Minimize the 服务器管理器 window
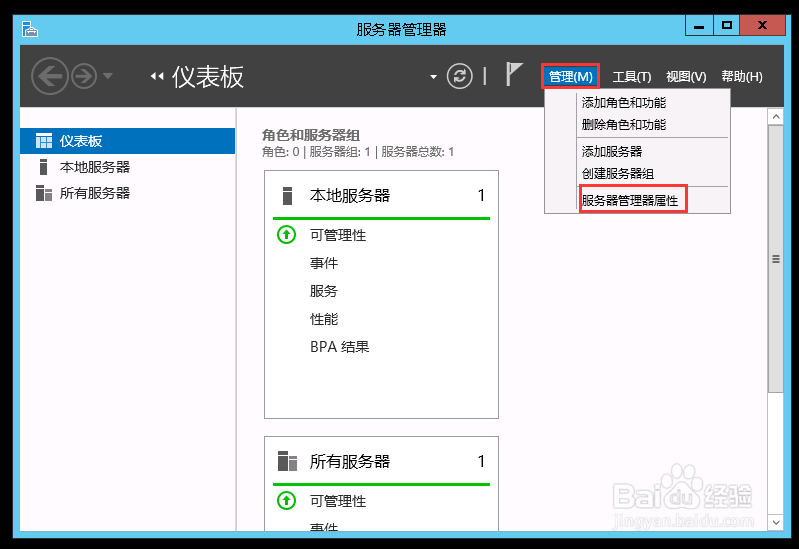The width and height of the screenshot is (799, 549). (x=699, y=25)
